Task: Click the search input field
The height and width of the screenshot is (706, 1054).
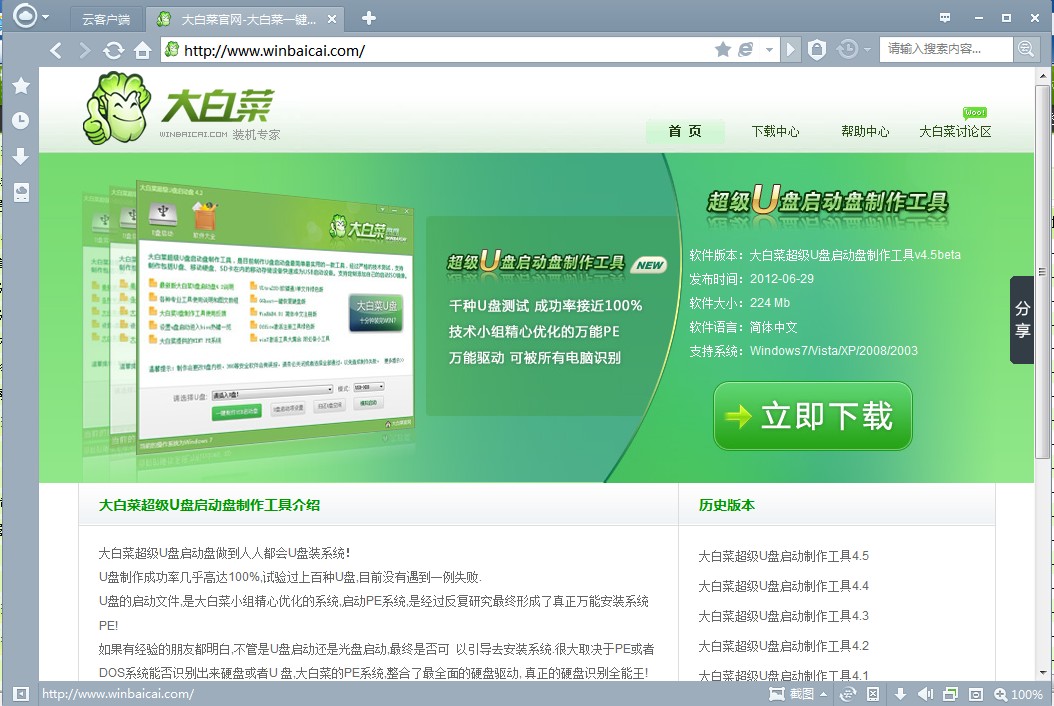Action: pyautogui.click(x=945, y=49)
